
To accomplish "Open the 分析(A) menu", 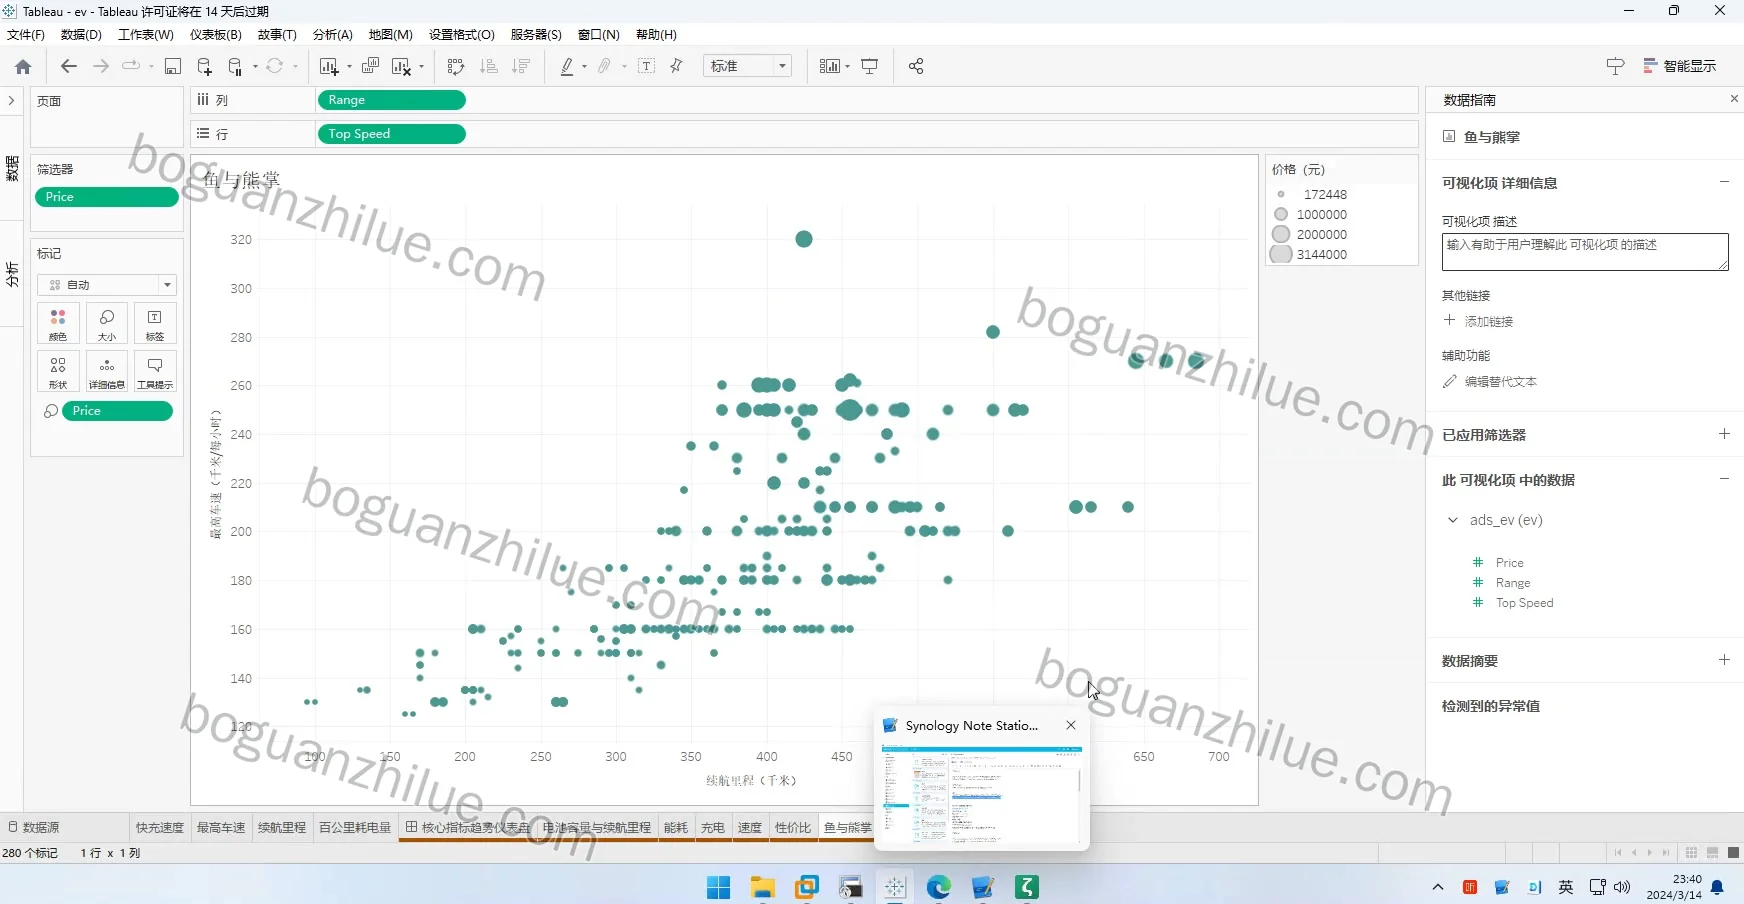I will click(x=333, y=34).
